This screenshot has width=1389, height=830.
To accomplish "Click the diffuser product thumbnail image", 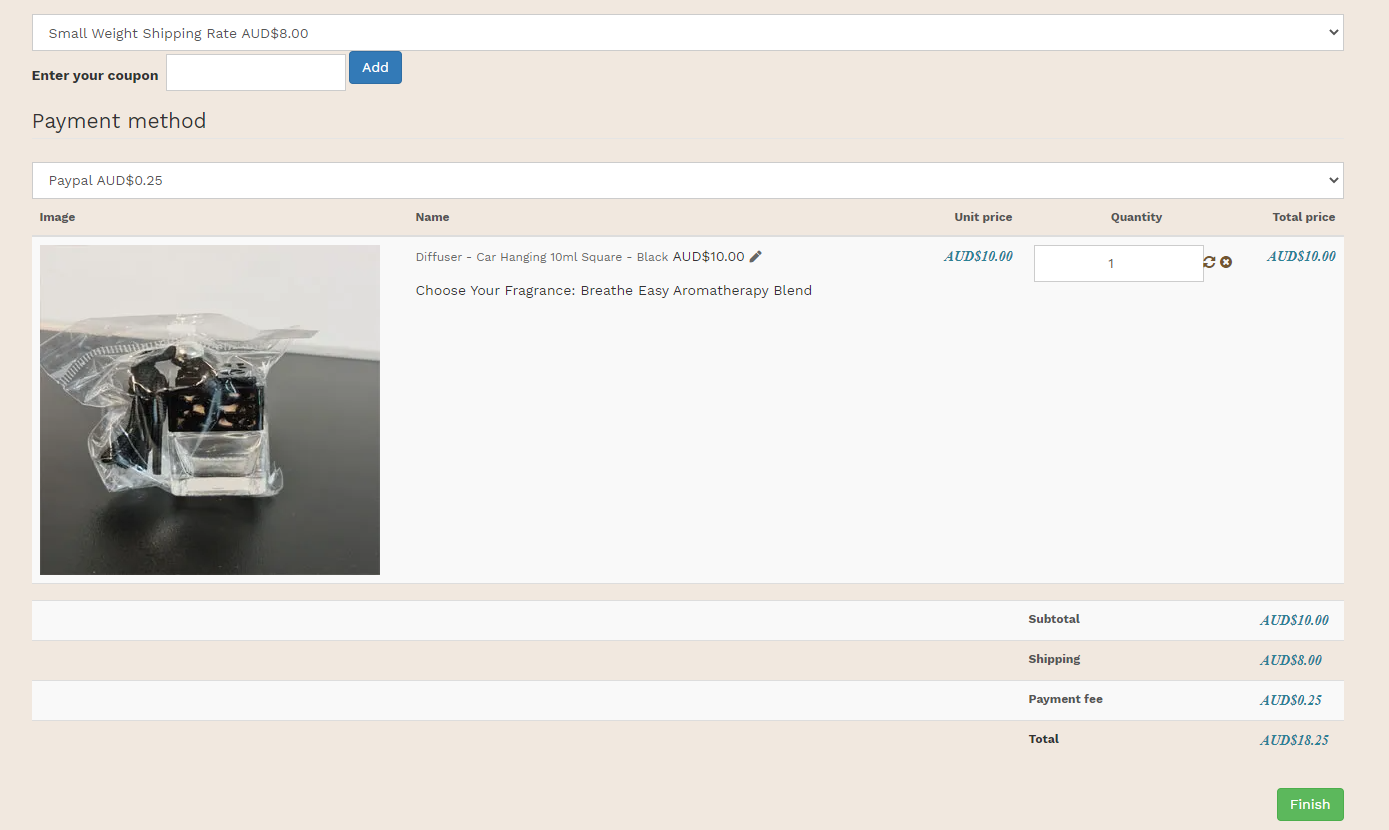I will pos(210,410).
